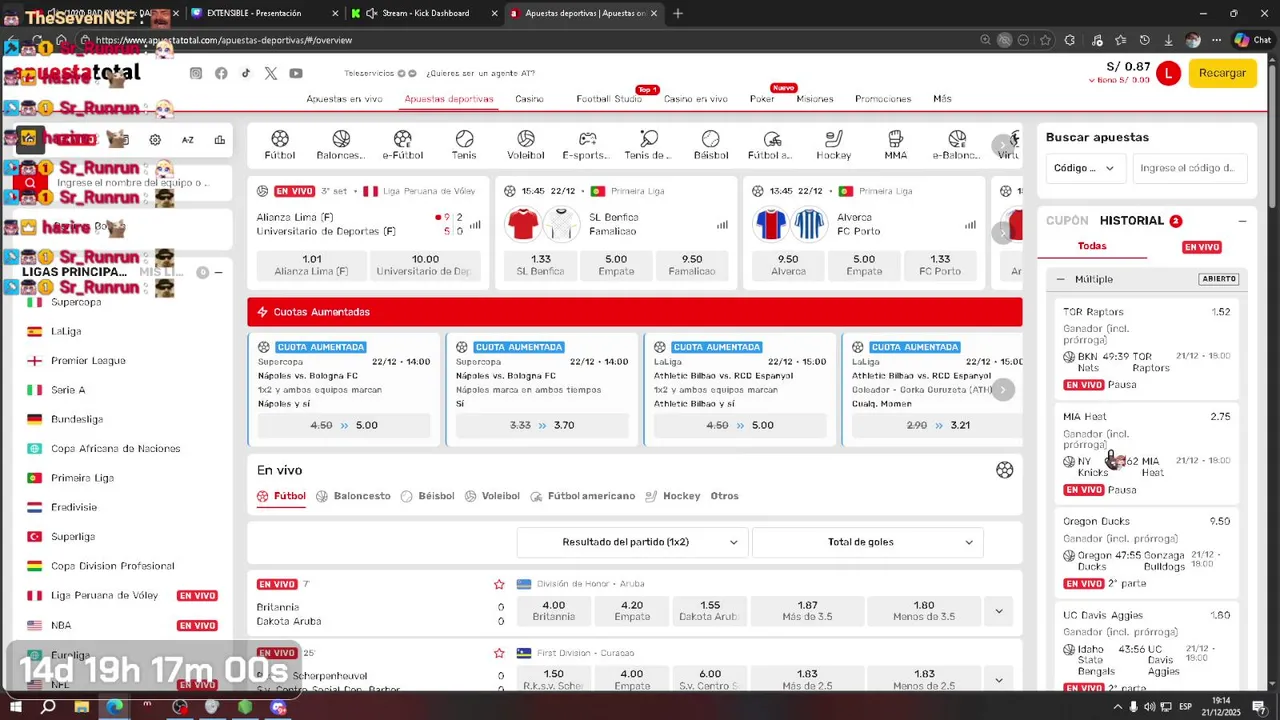1280x720 pixels.
Task: Click the bet code input field
Action: 1189,168
